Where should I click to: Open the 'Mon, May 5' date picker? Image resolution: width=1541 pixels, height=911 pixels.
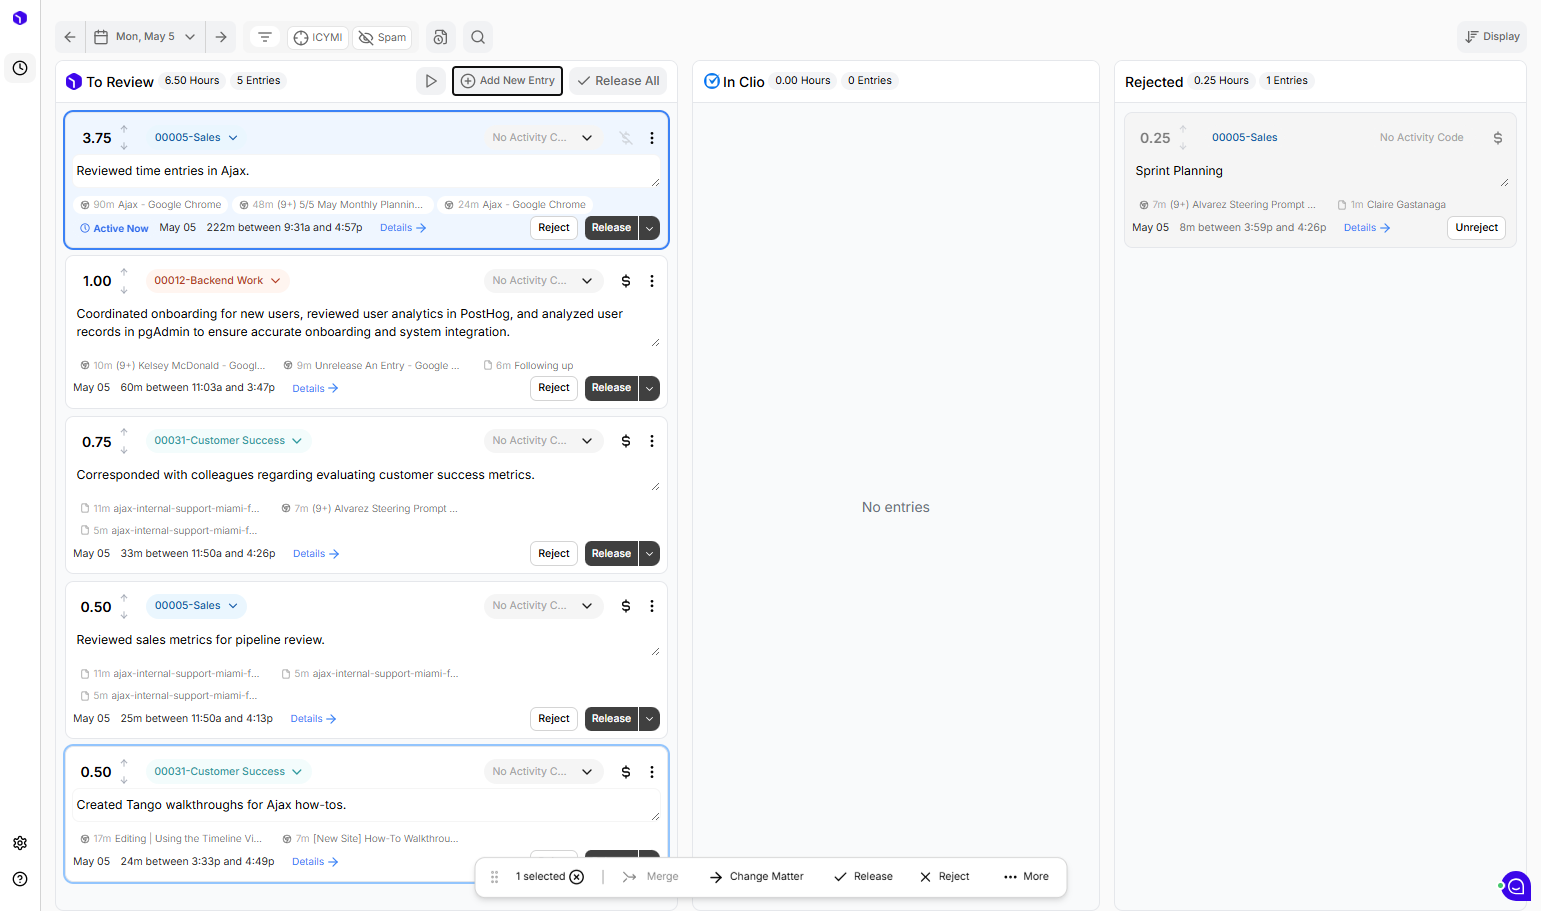click(x=146, y=37)
